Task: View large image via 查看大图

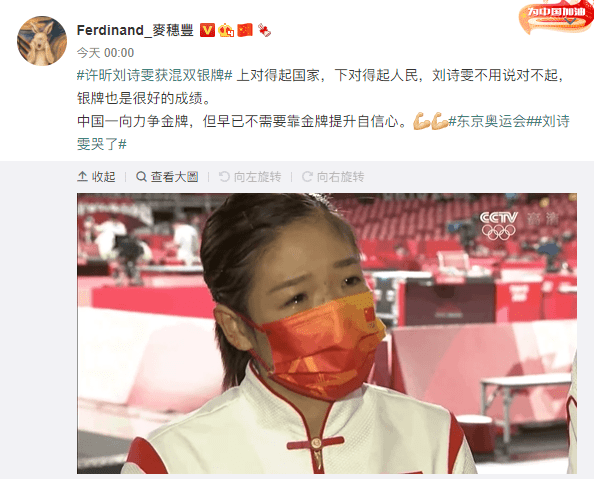Action: click(167, 177)
